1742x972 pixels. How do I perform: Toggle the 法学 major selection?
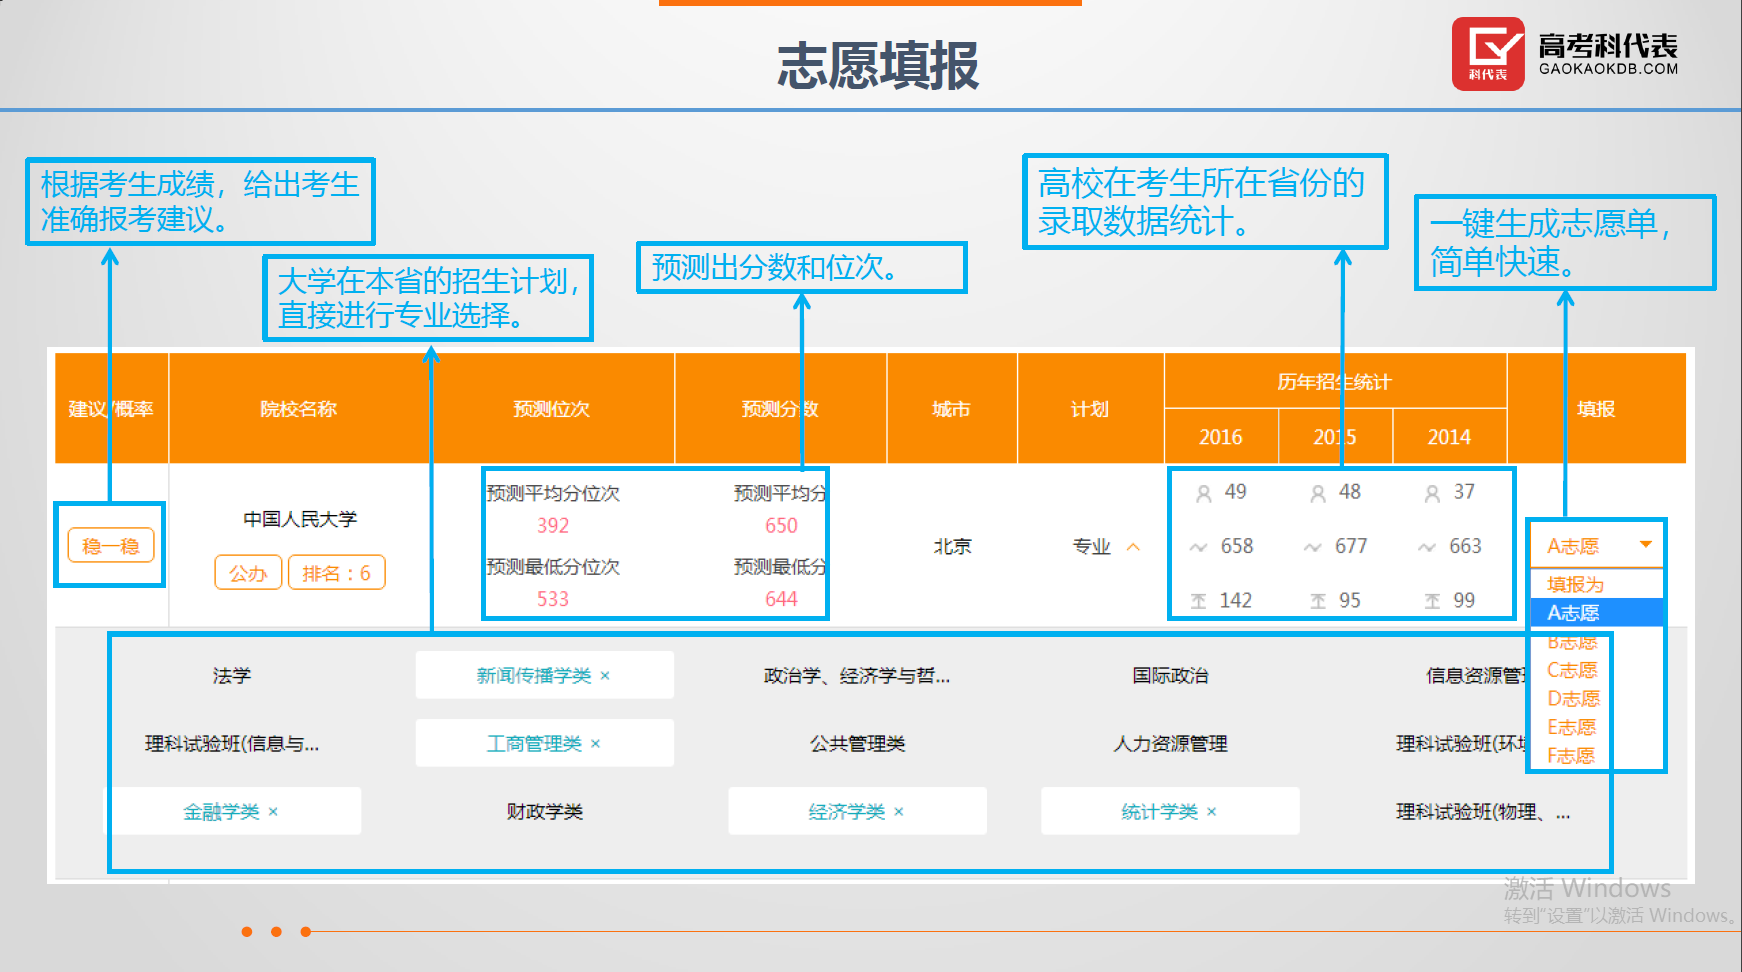point(232,676)
